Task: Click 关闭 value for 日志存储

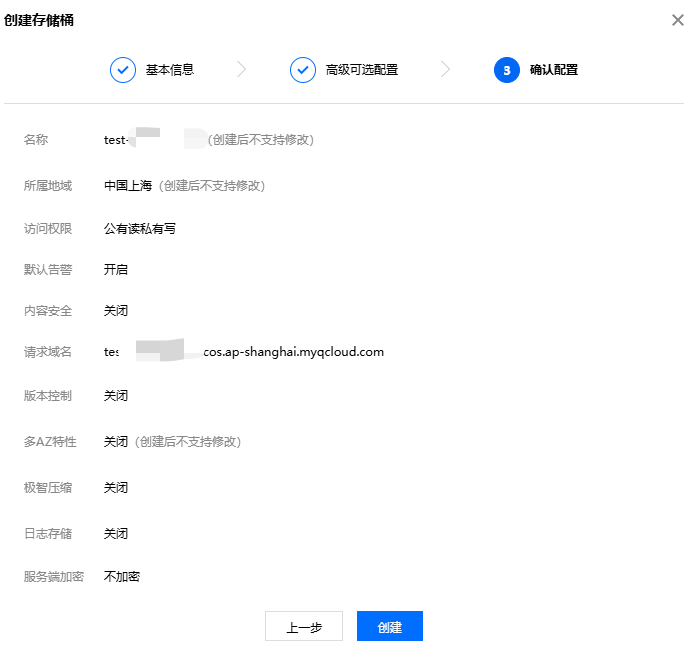Action: 115,533
